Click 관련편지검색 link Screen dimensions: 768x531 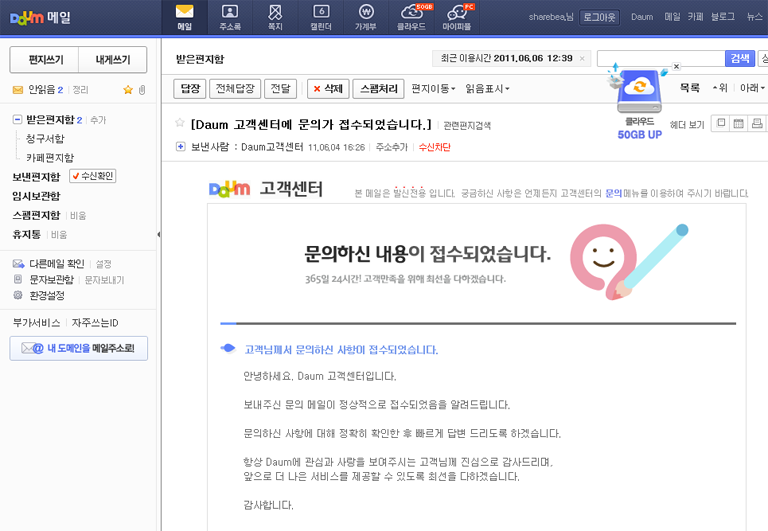pyautogui.click(x=467, y=126)
